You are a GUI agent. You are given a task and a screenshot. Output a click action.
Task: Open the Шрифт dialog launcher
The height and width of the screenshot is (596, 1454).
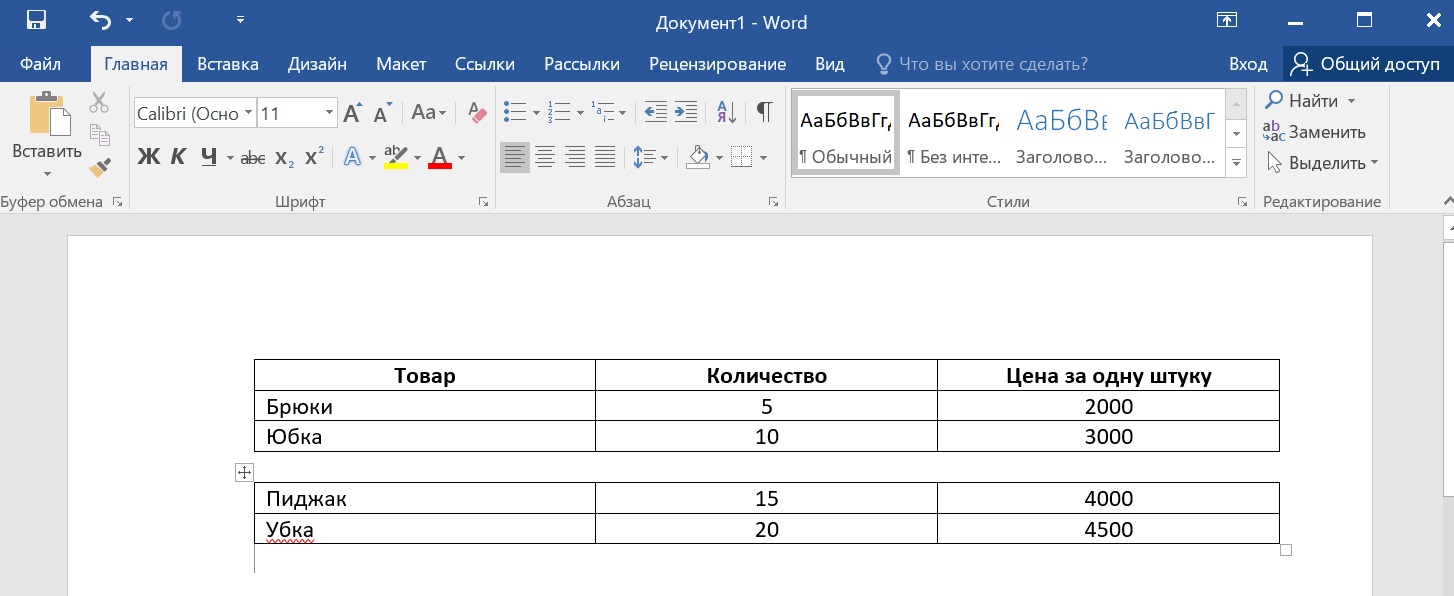tap(483, 202)
